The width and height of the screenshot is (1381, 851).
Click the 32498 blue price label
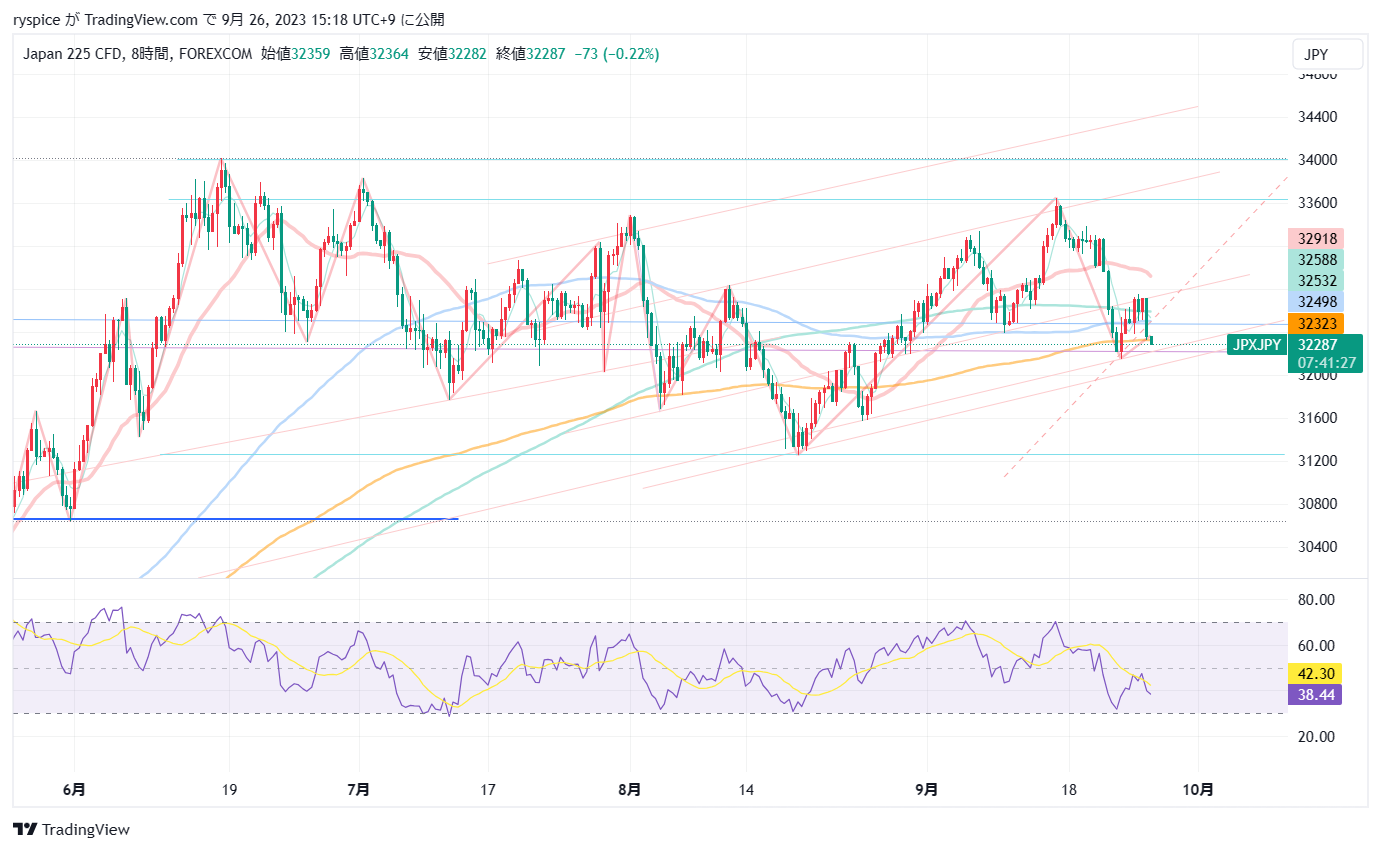[x=1315, y=302]
